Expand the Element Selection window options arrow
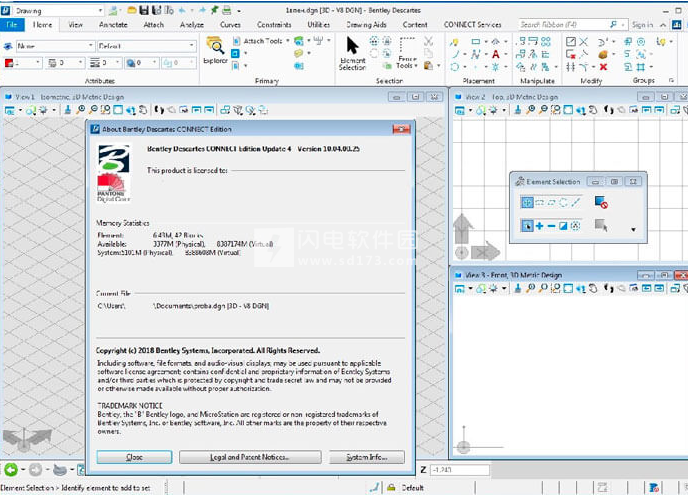This screenshot has width=688, height=495. pos(633,230)
